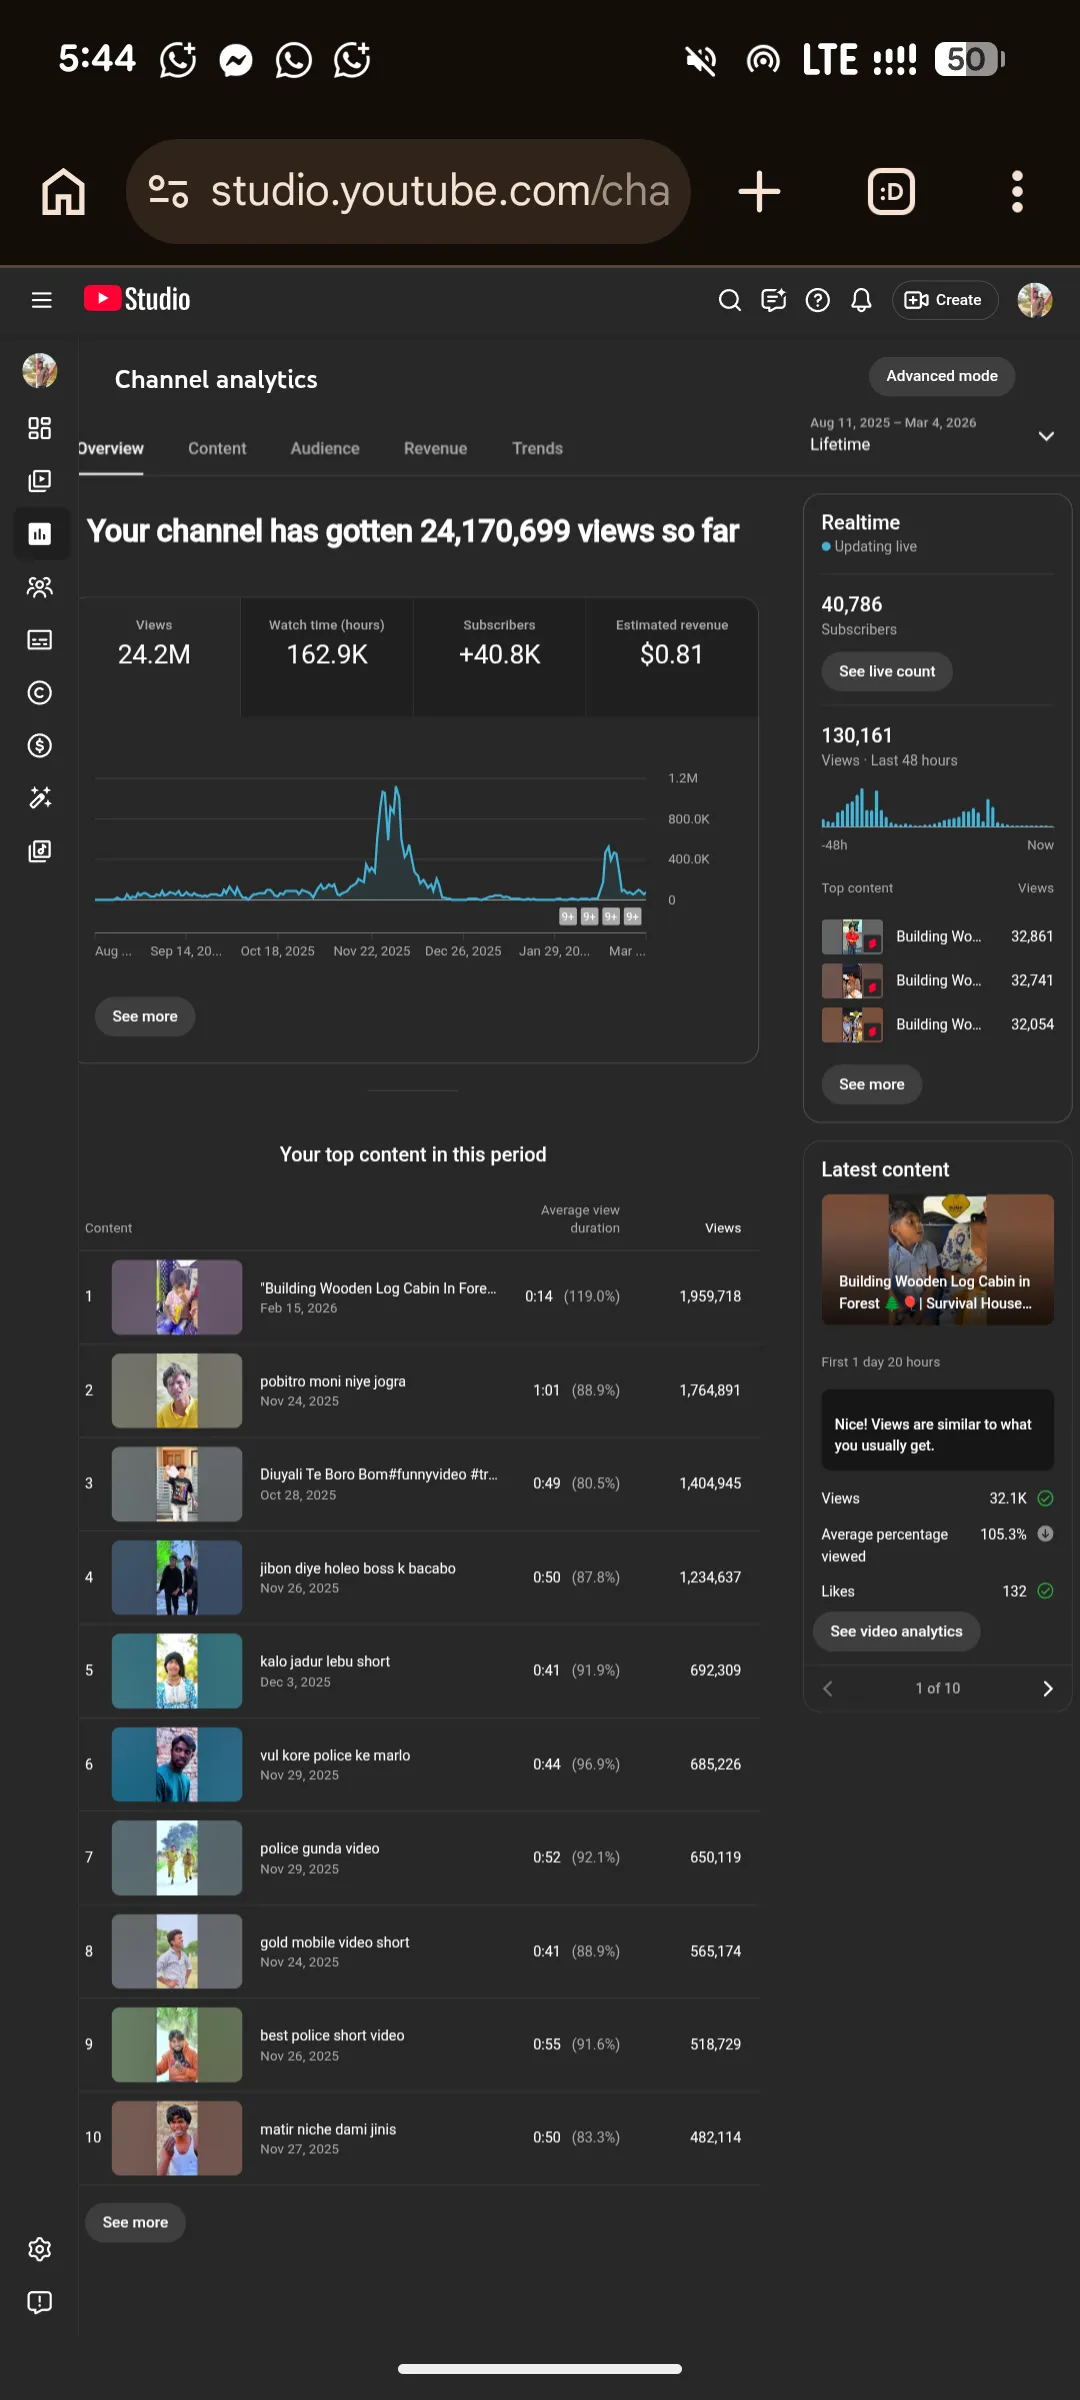Image resolution: width=1080 pixels, height=2400 pixels.
Task: Open Dashboard from the sidebar
Action: [x=40, y=428]
